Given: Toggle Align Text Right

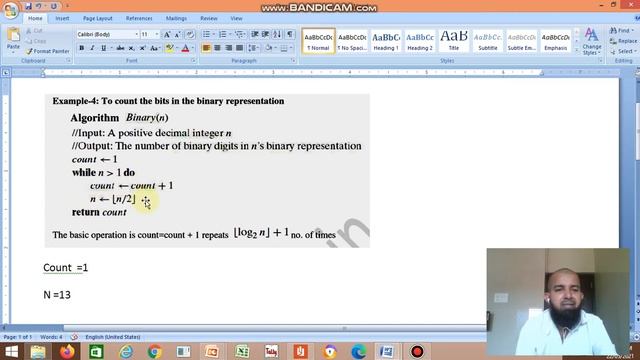Looking at the screenshot, I should click(229, 48).
